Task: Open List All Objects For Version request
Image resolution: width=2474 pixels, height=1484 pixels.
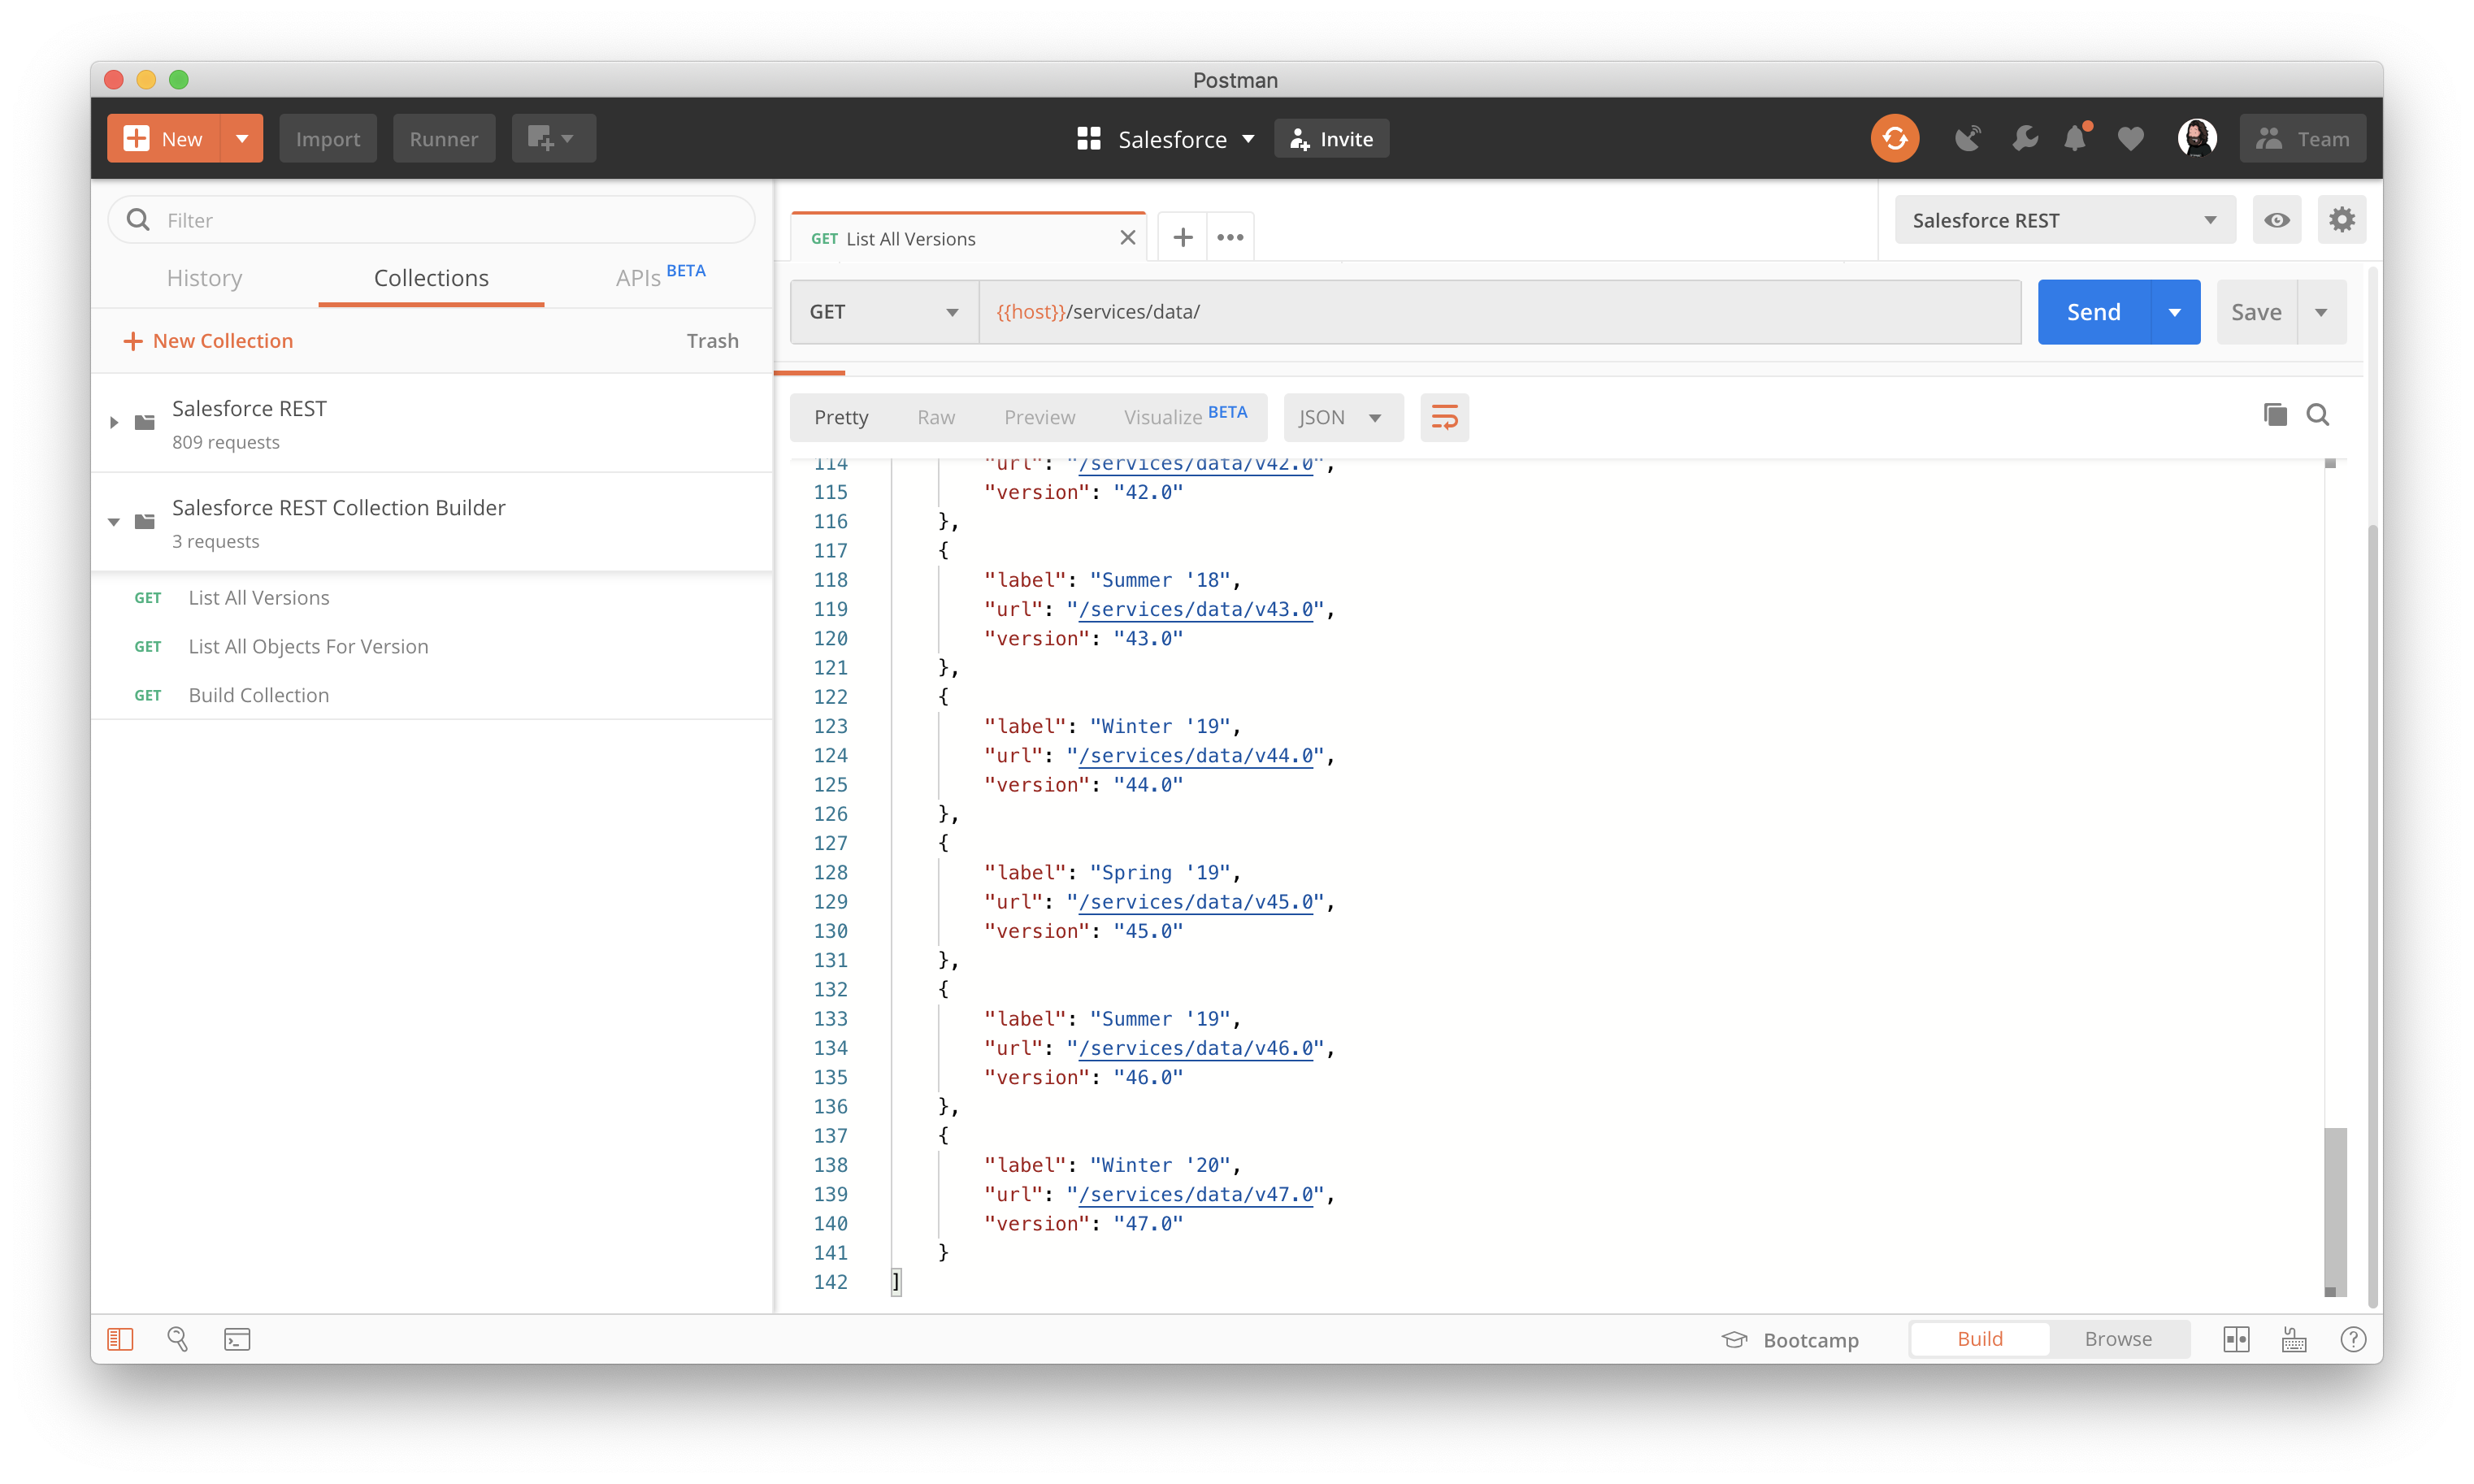Action: (x=308, y=646)
